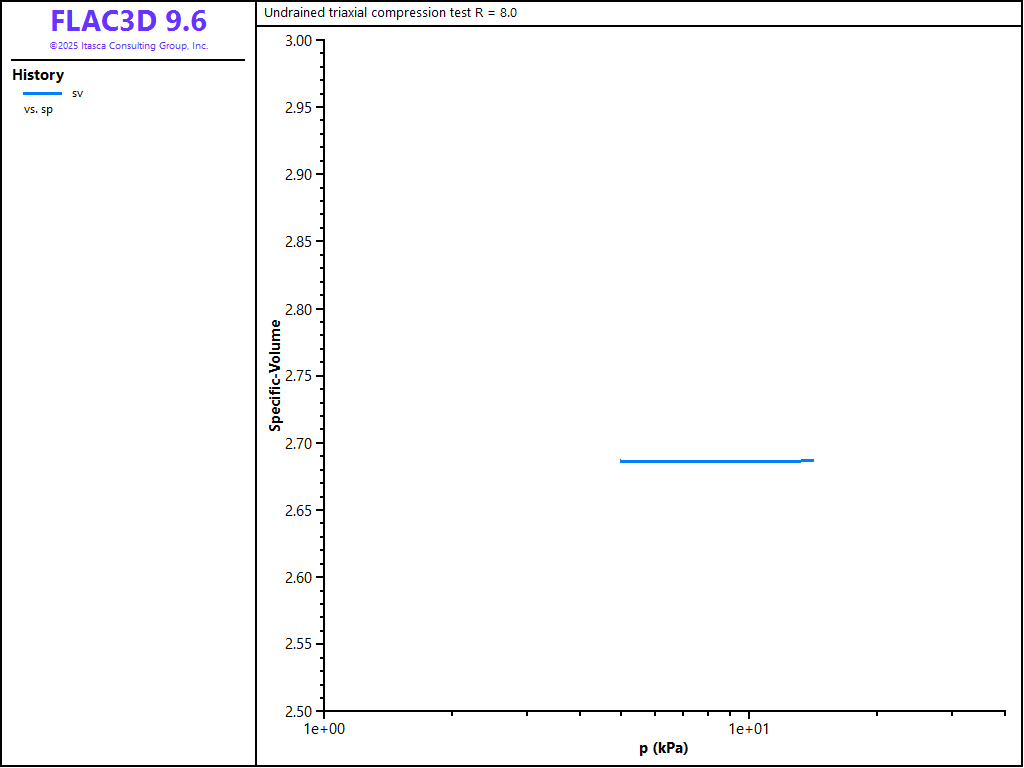Click the blue history curve in plot

pos(710,461)
